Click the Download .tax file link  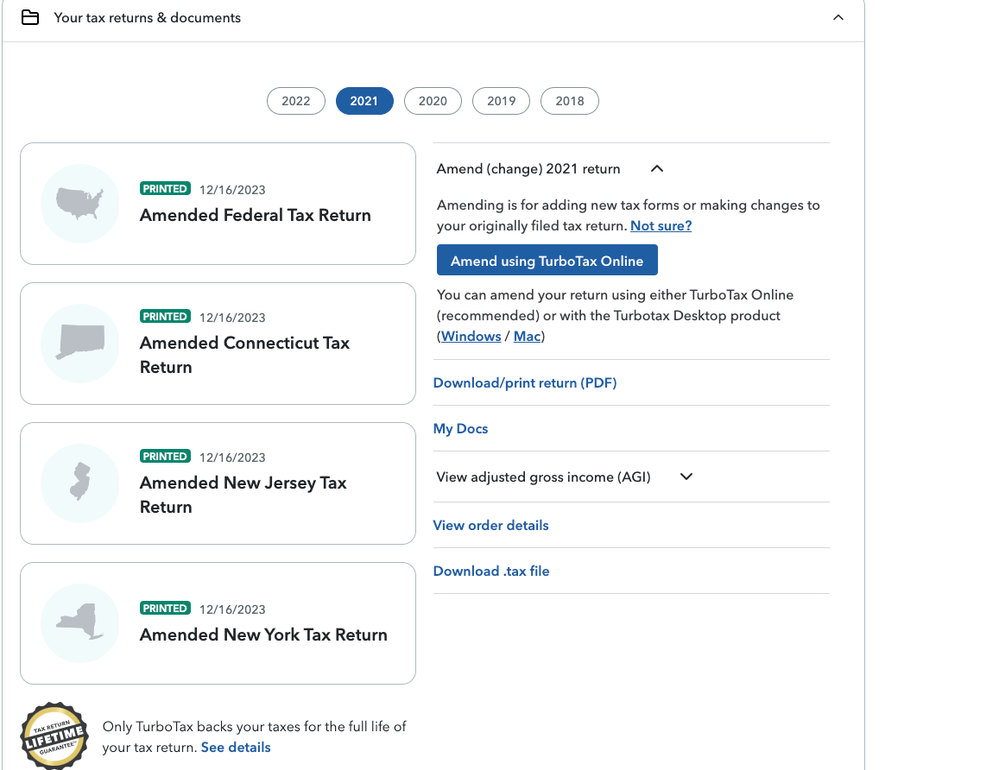tap(491, 571)
